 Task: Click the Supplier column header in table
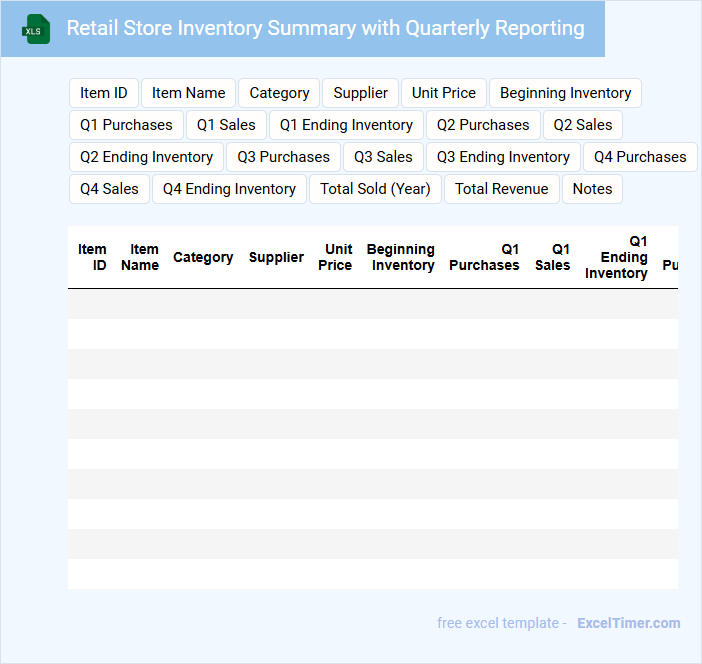click(276, 257)
